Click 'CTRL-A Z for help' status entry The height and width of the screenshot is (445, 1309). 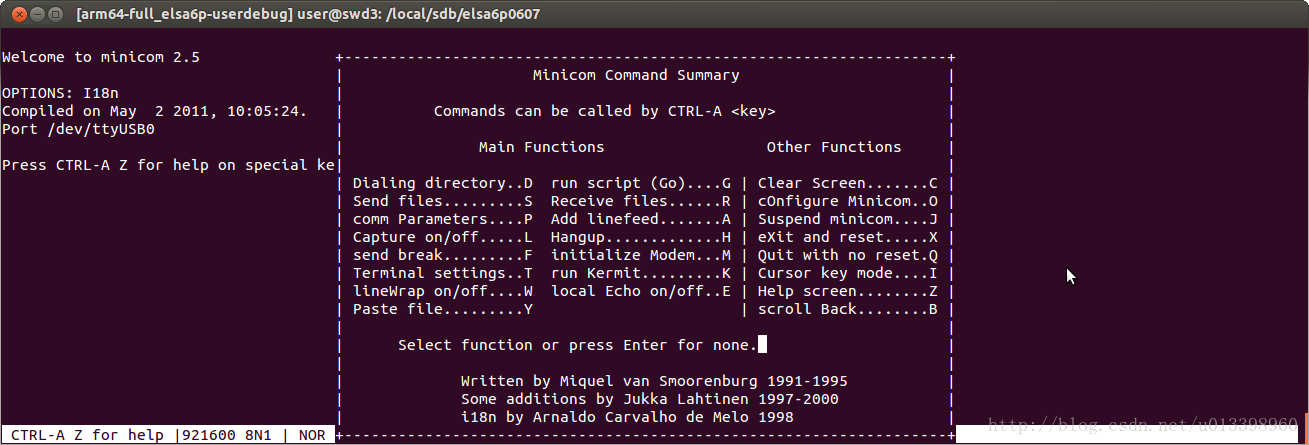coord(87,435)
